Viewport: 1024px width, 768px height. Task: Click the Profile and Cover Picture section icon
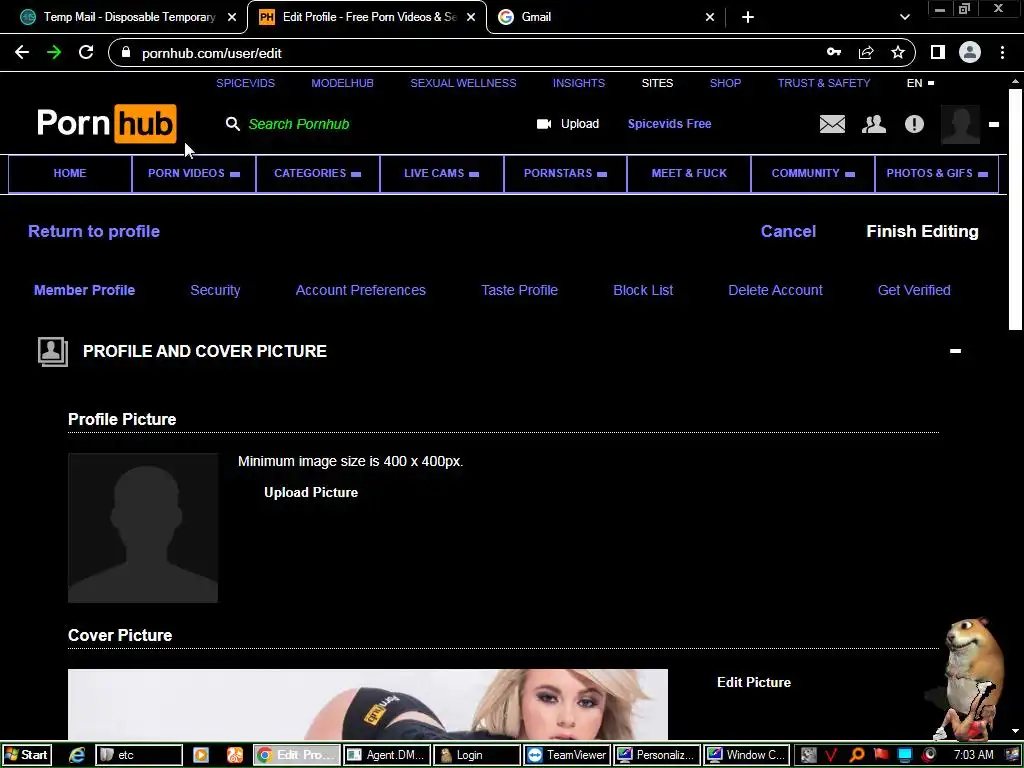[53, 351]
